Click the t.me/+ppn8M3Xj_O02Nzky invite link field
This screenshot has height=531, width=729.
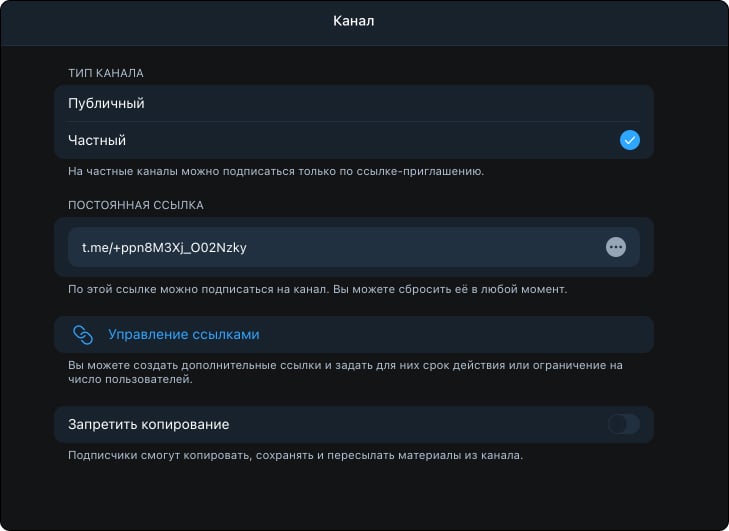pyautogui.click(x=354, y=247)
